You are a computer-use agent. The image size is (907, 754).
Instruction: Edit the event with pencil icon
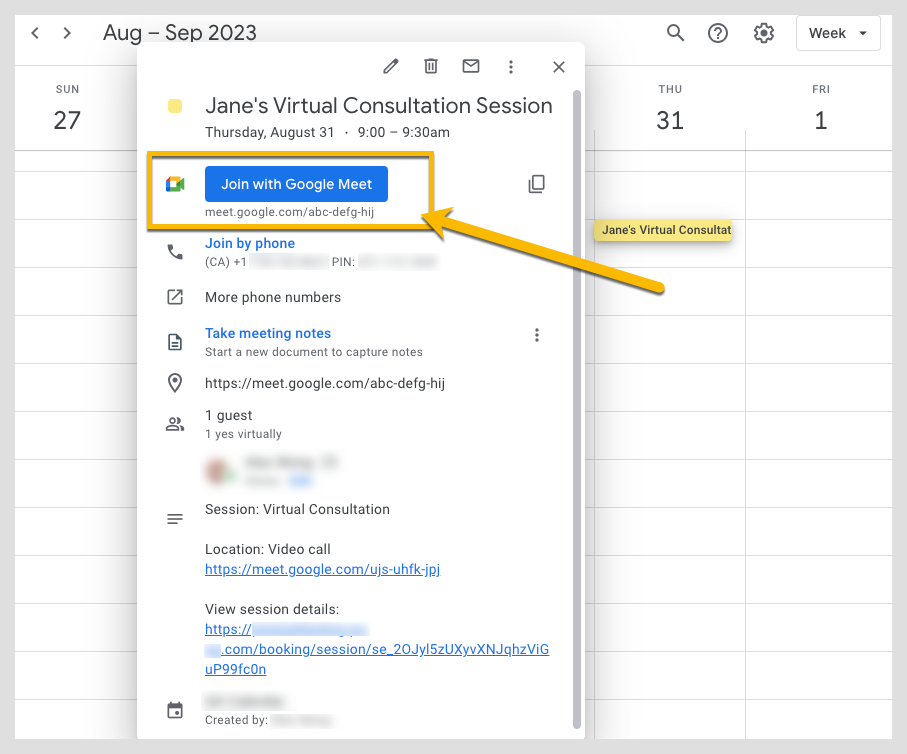391,67
